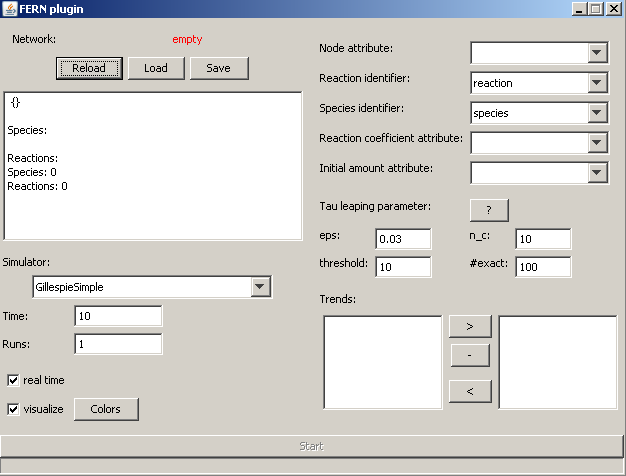Image resolution: width=626 pixels, height=476 pixels.
Task: Click into the Runs input field
Action: point(118,344)
